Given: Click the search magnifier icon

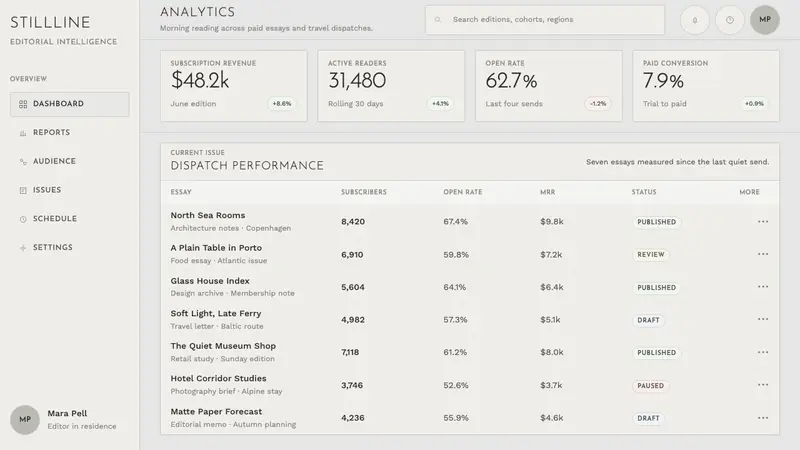Looking at the screenshot, I should click(x=438, y=20).
